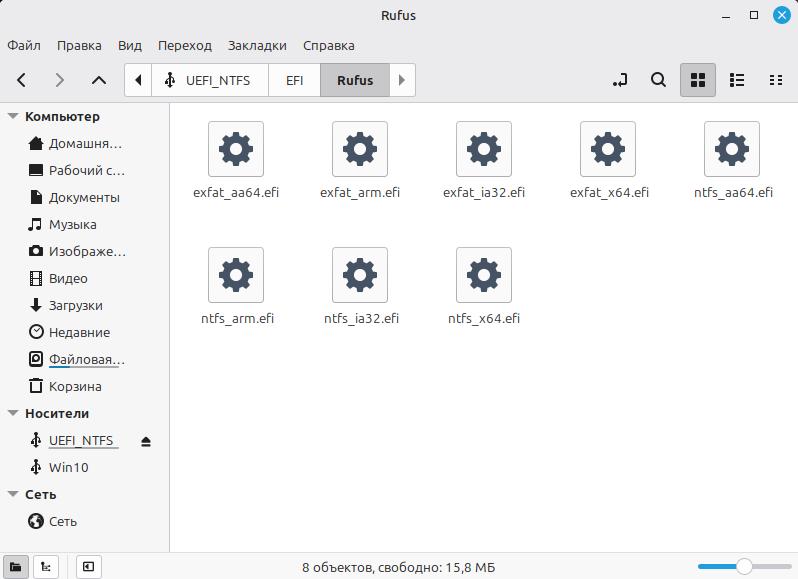Viewport: 798px width, 579px height.
Task: Maximize the Rufus window
Action: pos(754,15)
